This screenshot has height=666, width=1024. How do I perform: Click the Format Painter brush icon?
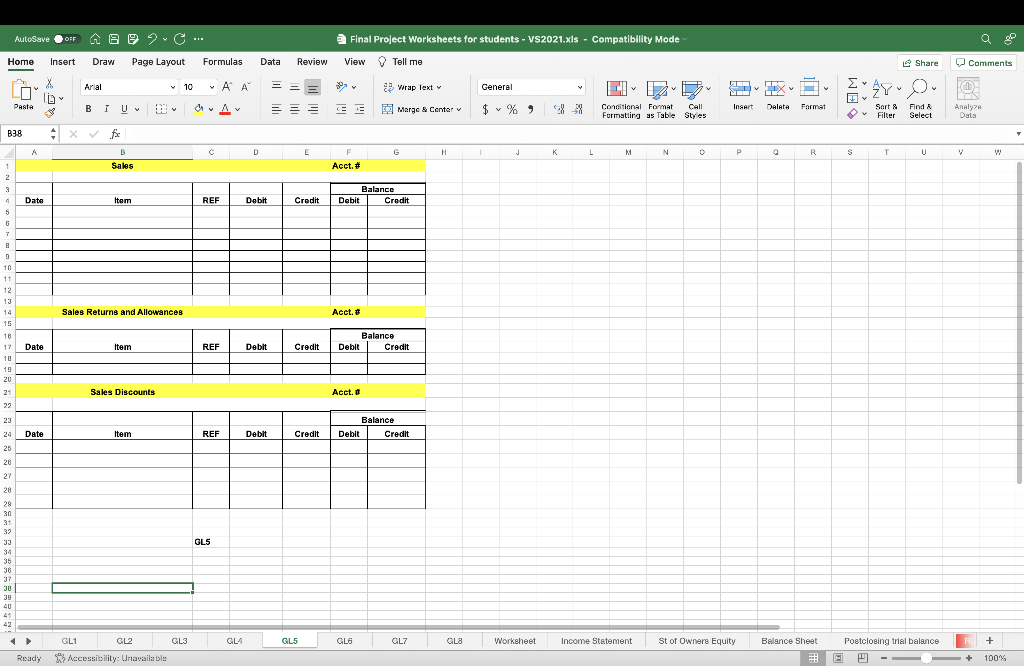[x=50, y=113]
